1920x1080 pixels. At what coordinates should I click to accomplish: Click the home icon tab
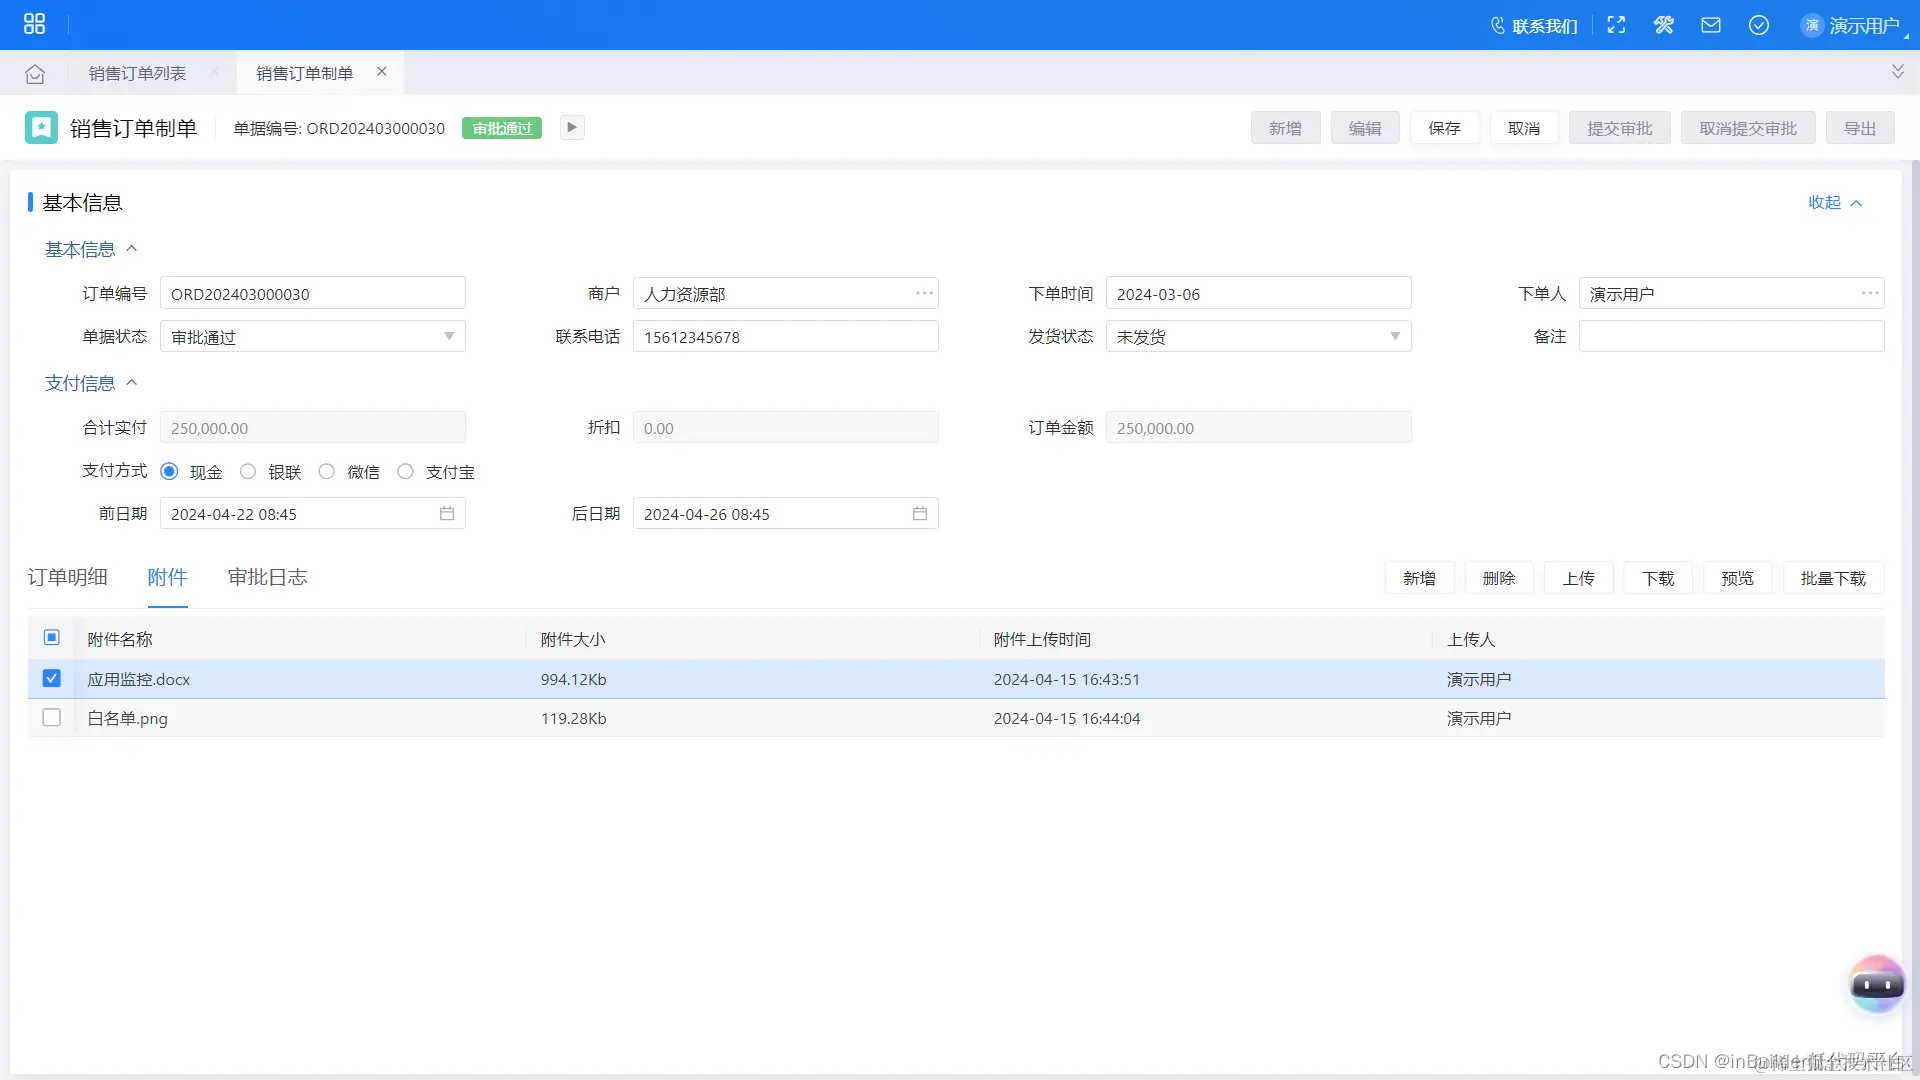click(x=35, y=74)
